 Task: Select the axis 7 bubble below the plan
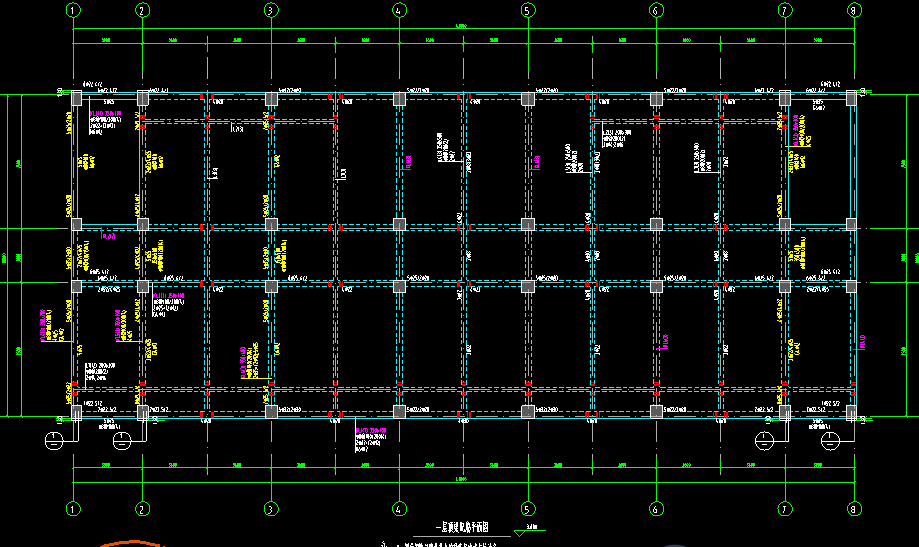785,509
